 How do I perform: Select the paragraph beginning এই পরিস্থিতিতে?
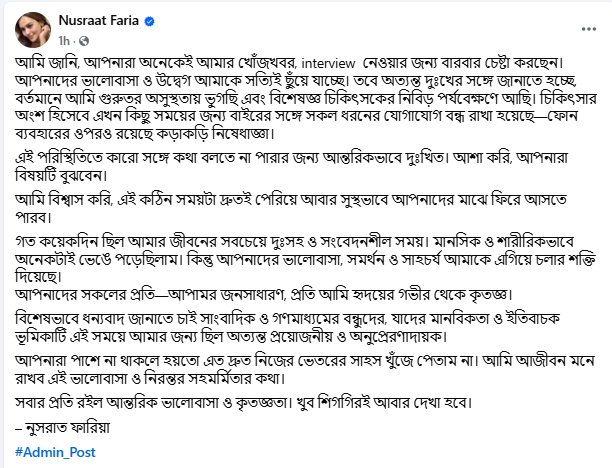tap(291, 167)
